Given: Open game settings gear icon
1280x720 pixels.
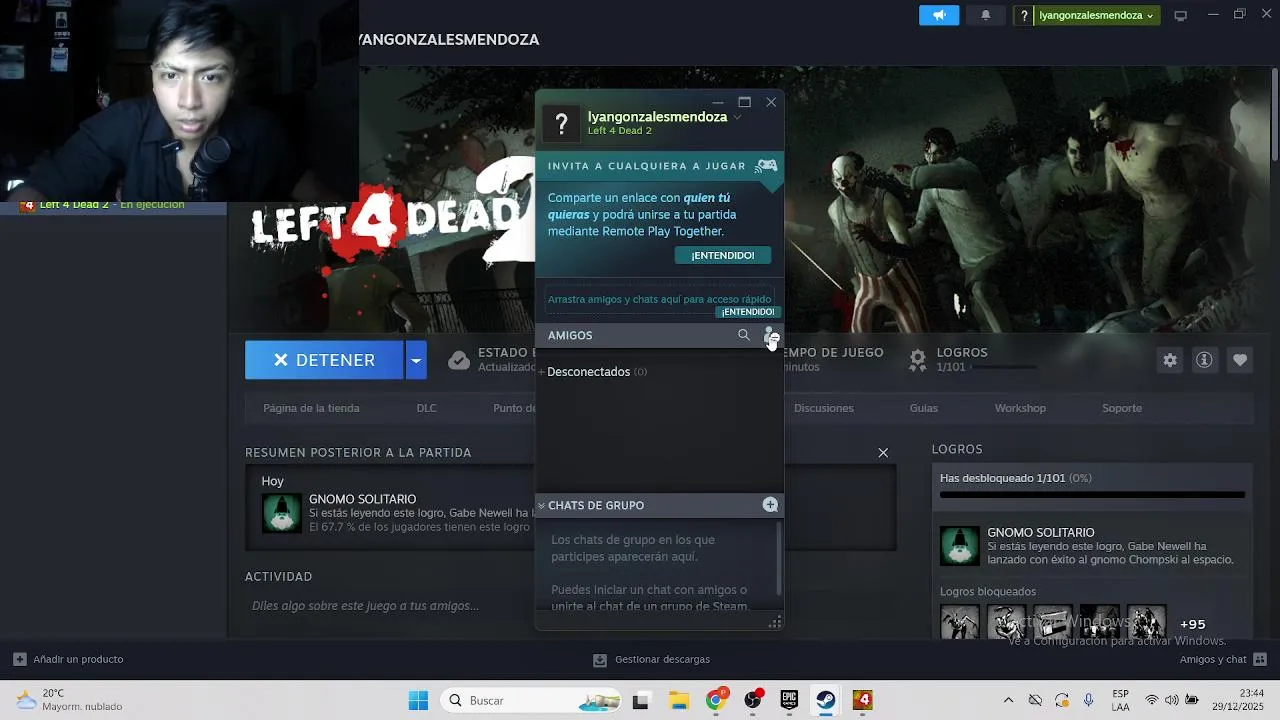Looking at the screenshot, I should click(1170, 360).
